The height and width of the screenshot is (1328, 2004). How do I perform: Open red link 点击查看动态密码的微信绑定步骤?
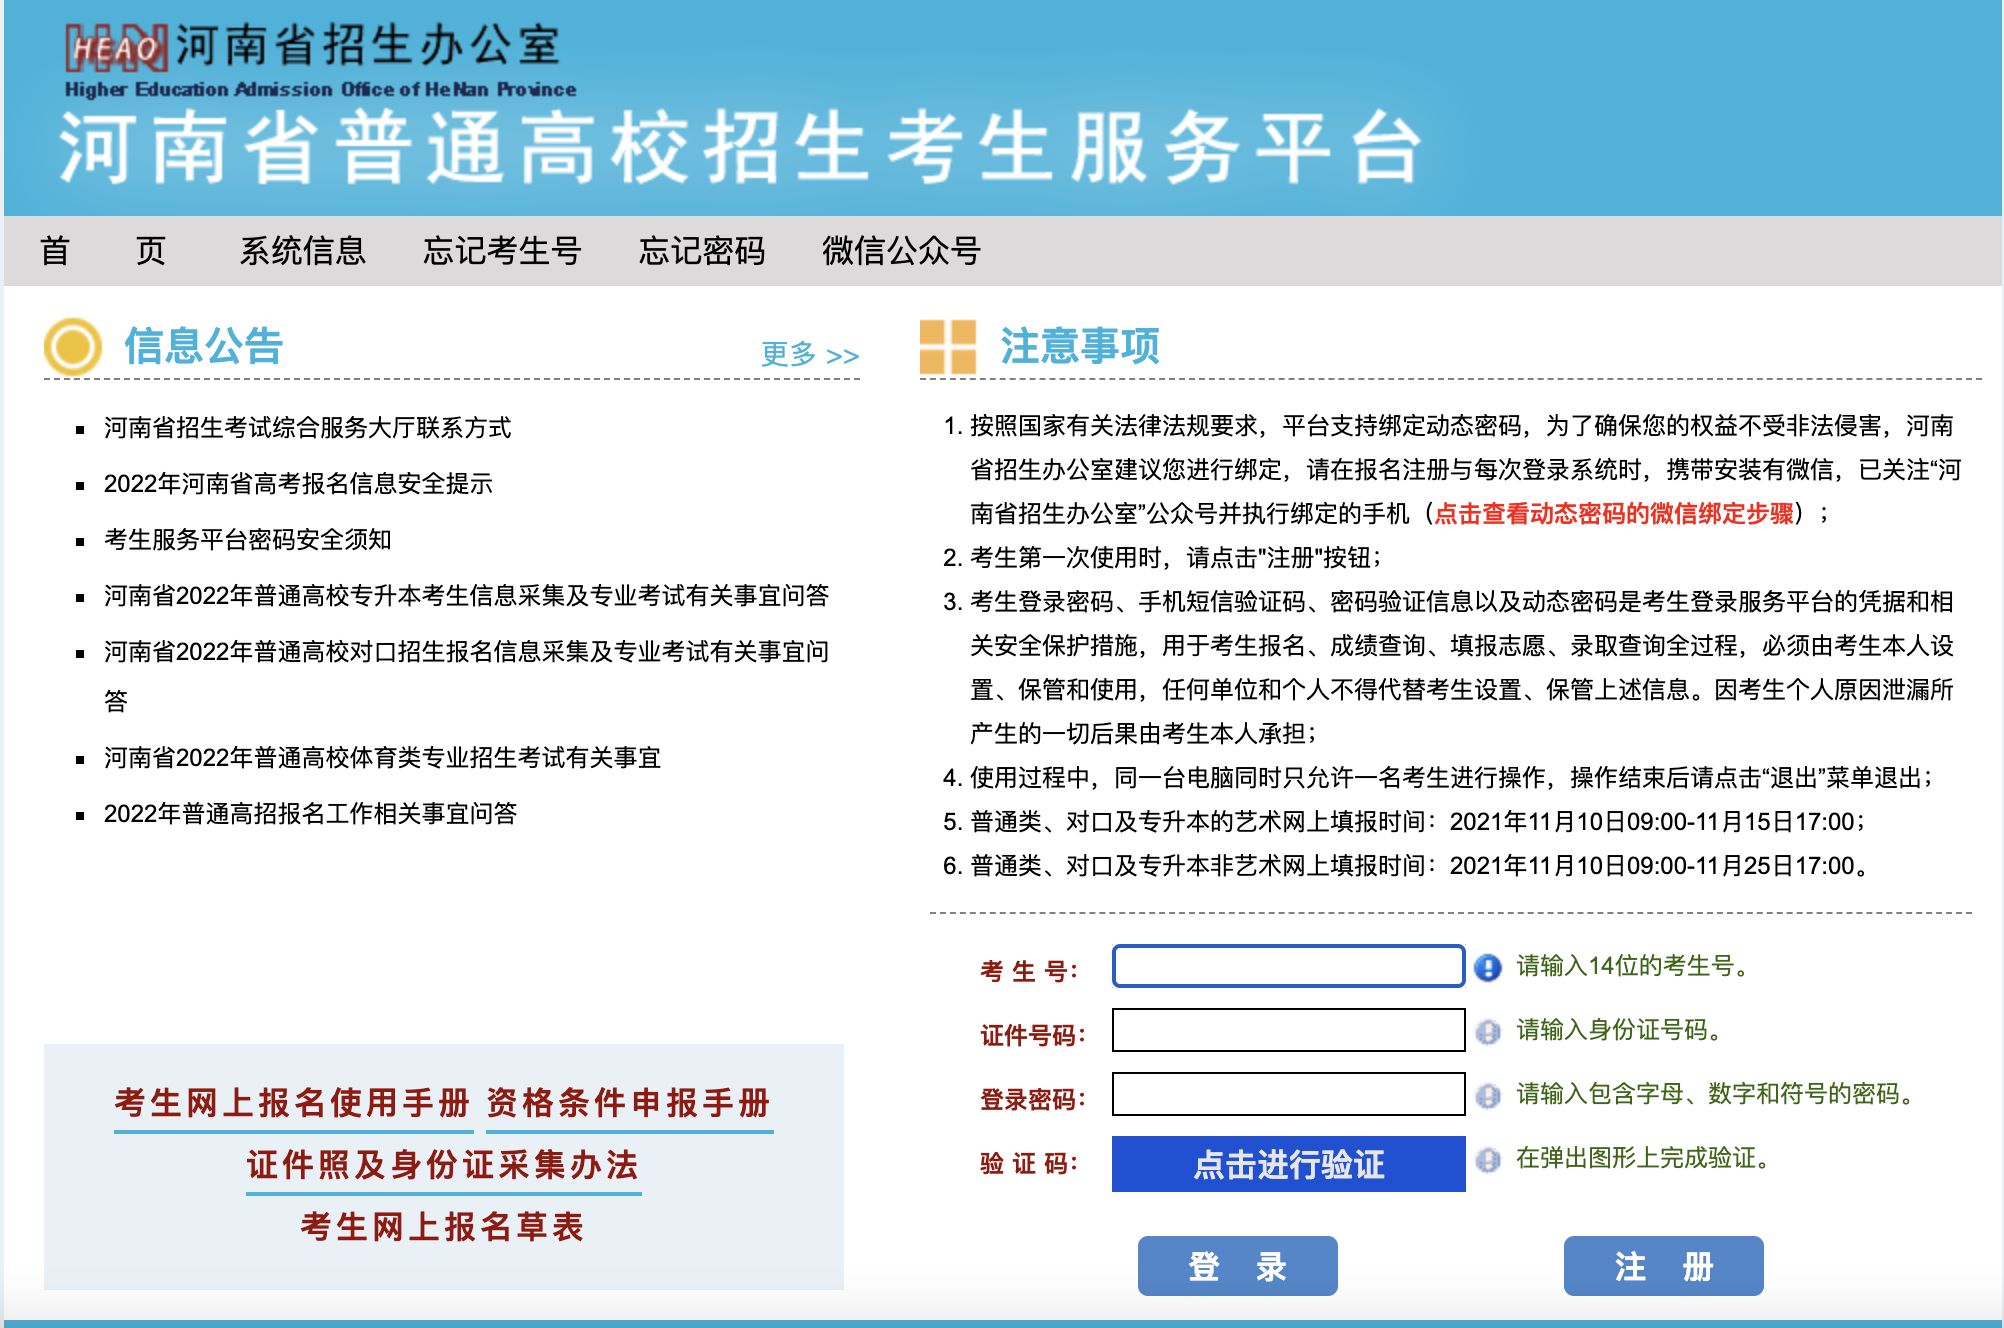click(x=1613, y=514)
